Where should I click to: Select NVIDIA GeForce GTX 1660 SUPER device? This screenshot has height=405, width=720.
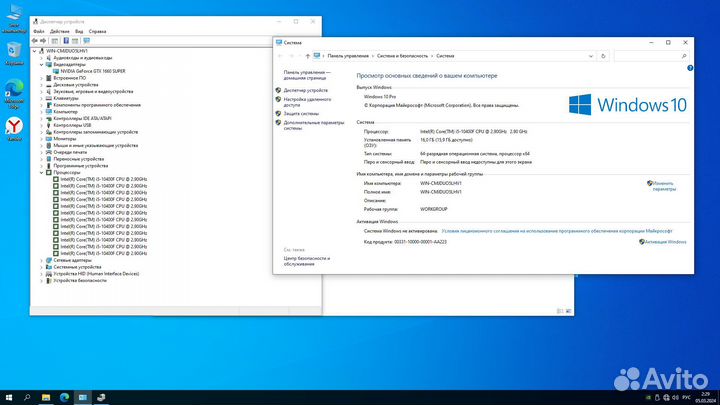tap(93, 71)
